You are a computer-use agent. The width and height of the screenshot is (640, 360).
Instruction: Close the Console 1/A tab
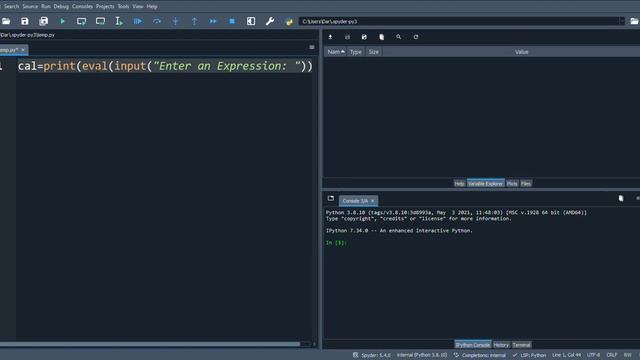[373, 201]
